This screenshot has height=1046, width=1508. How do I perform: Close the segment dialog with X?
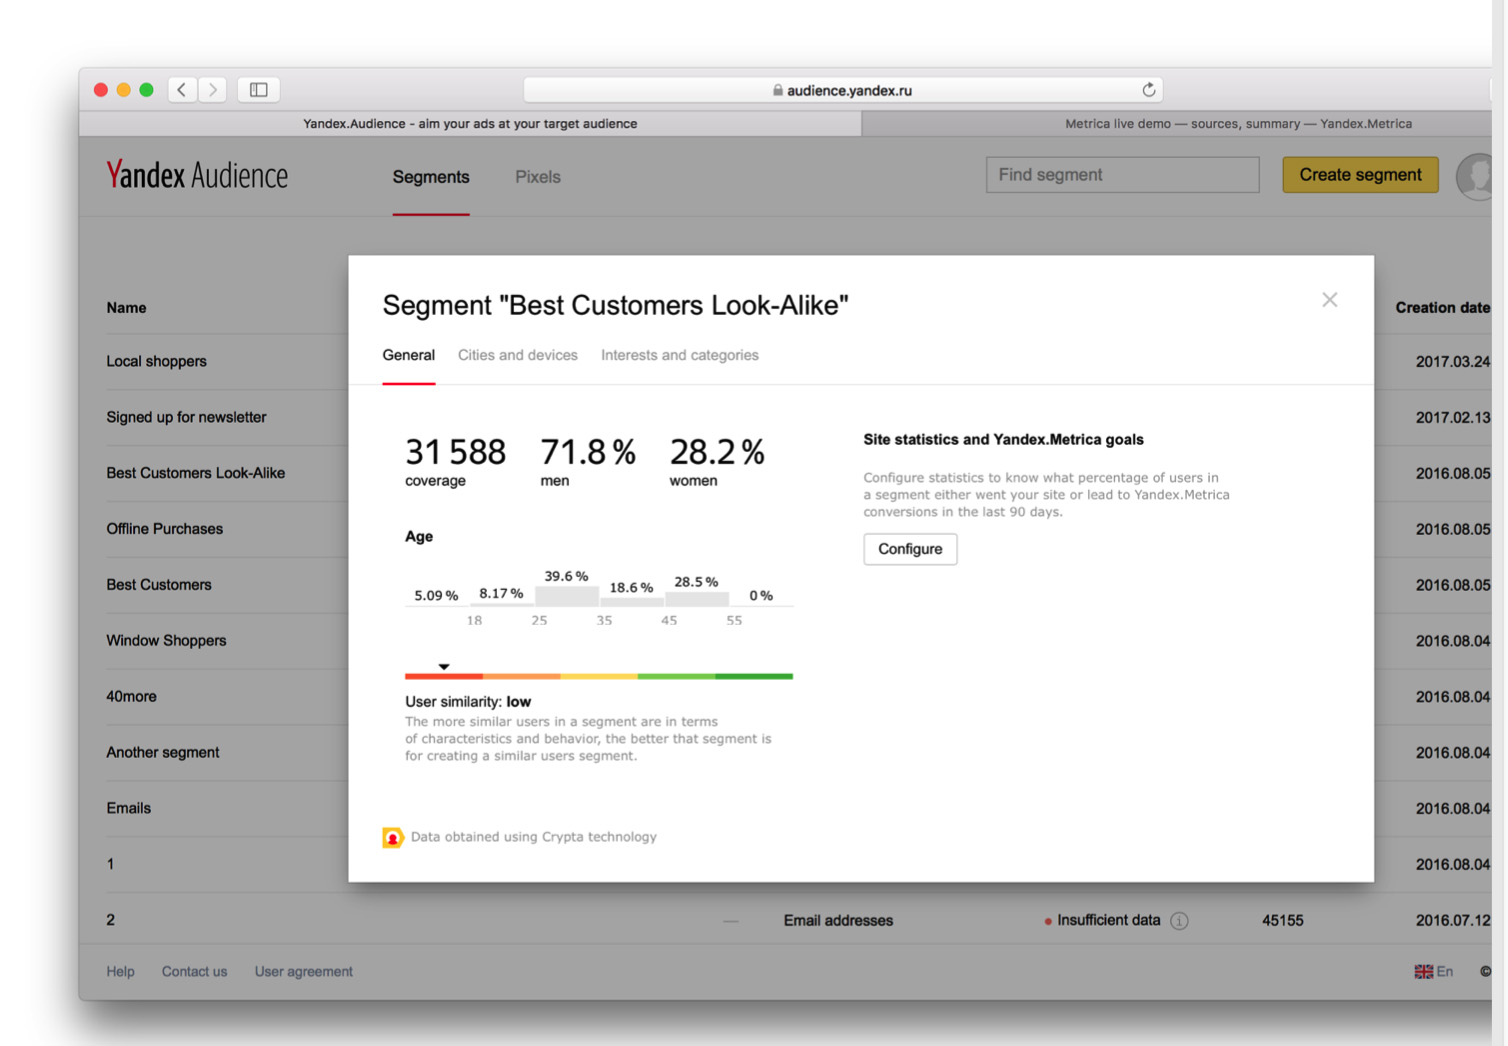1329,300
